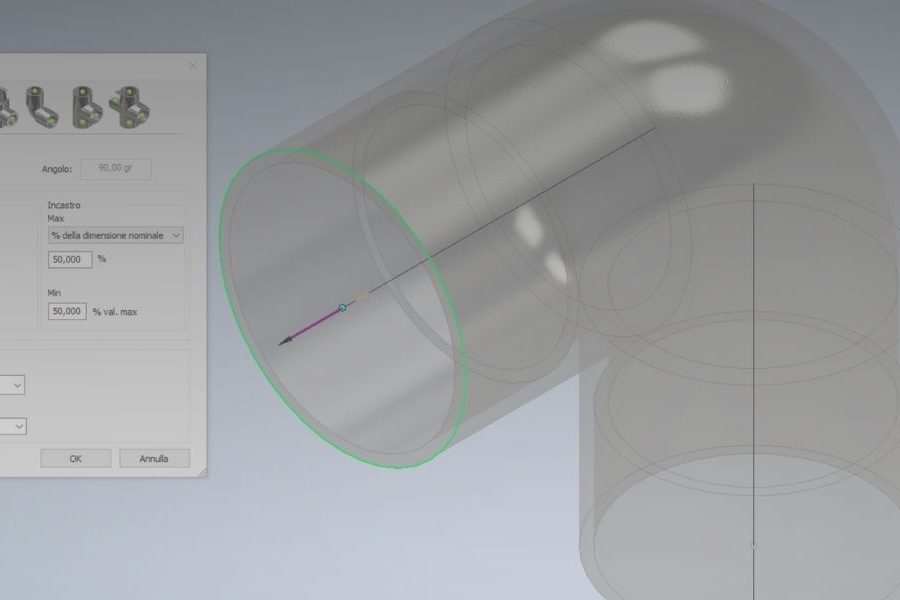Image resolution: width=900 pixels, height=600 pixels.
Task: Click the dialog resize grip corner
Action: pos(202,473)
